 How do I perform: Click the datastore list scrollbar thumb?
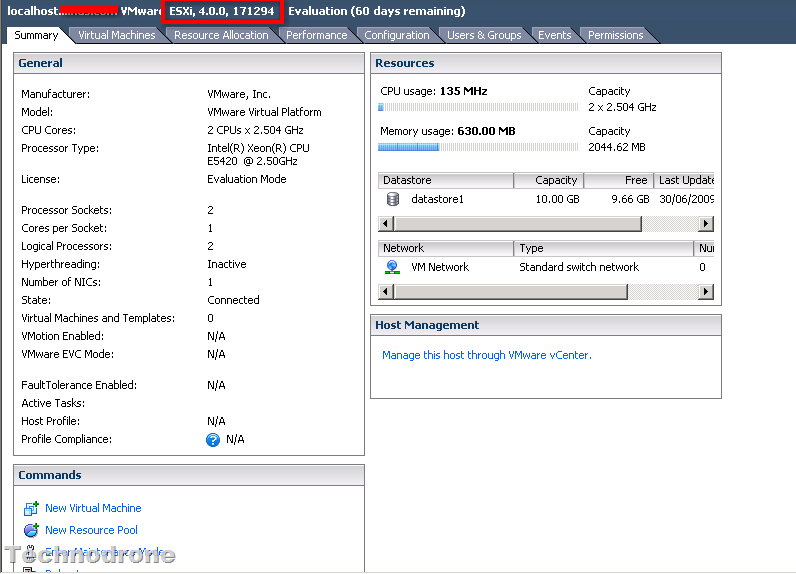pos(518,223)
